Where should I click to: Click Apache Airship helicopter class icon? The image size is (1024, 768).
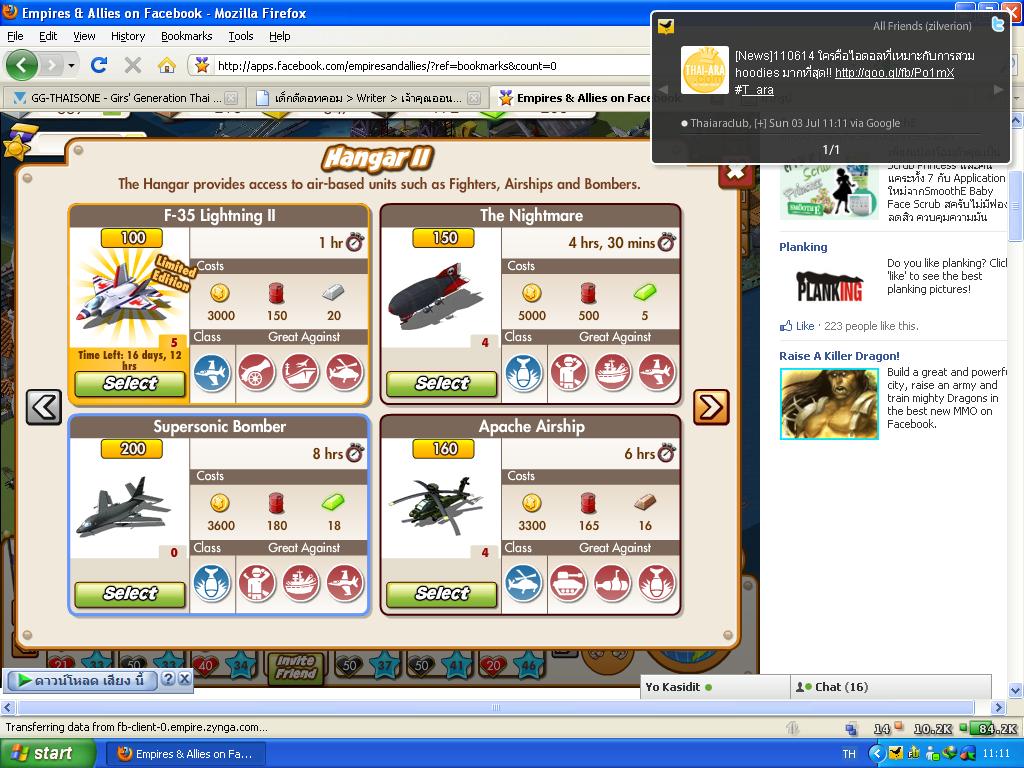pos(524,583)
